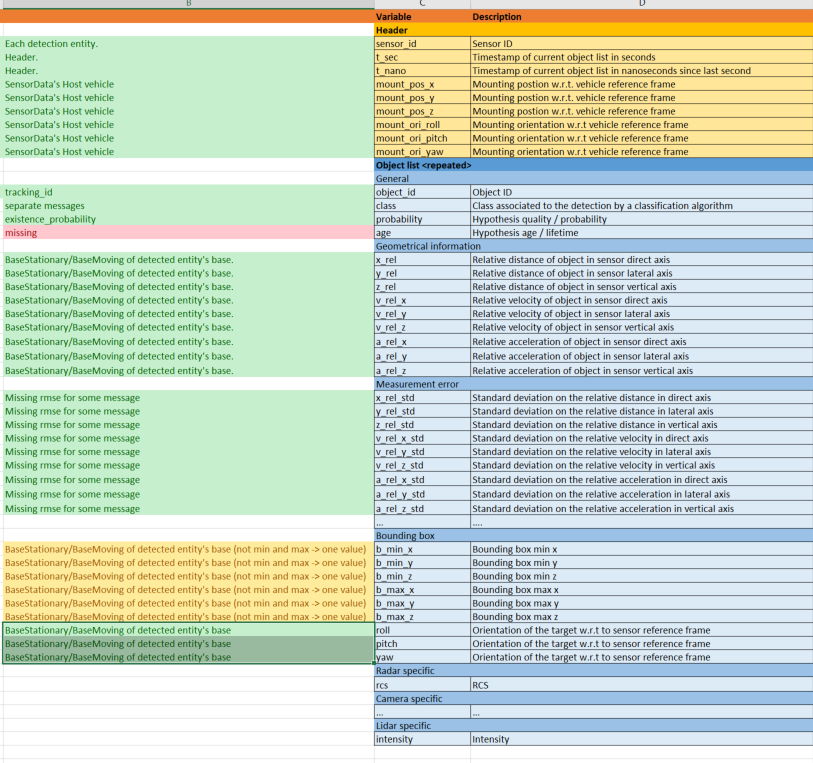Click the 'Hypothesis age / lifetime' cell
The width and height of the screenshot is (813, 763).
pos(642,232)
